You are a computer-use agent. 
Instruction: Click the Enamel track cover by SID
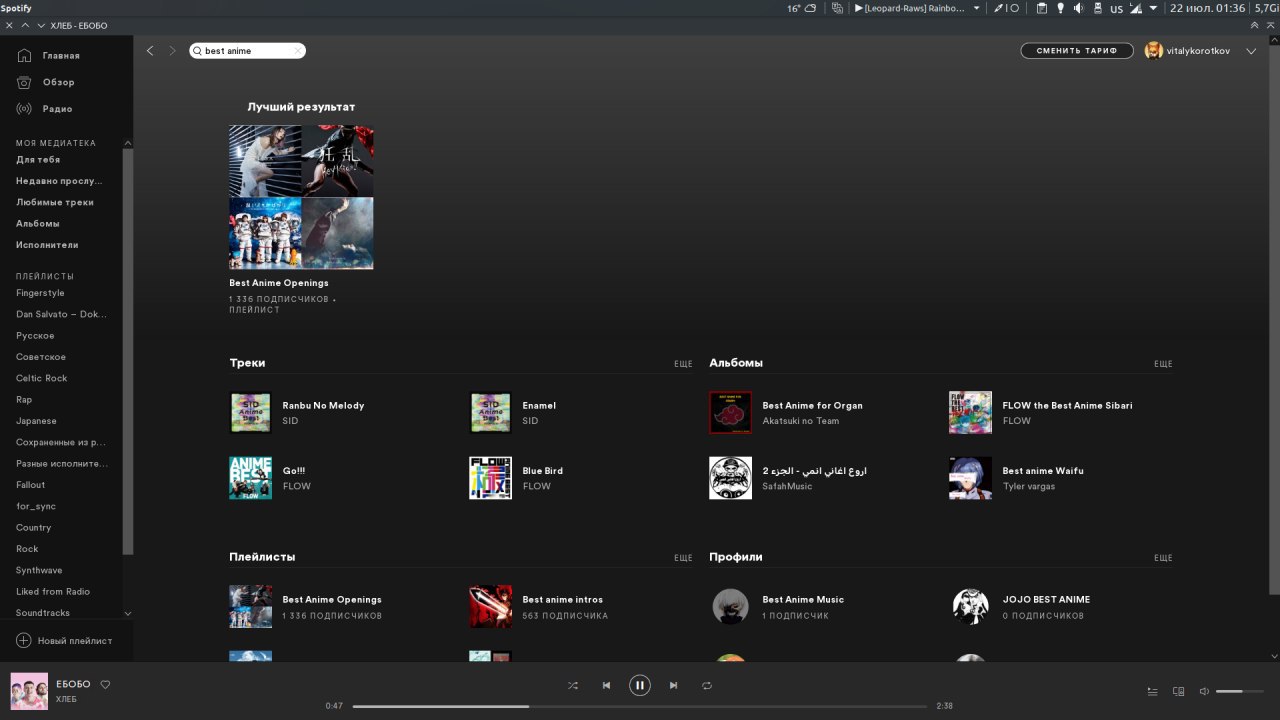point(490,413)
